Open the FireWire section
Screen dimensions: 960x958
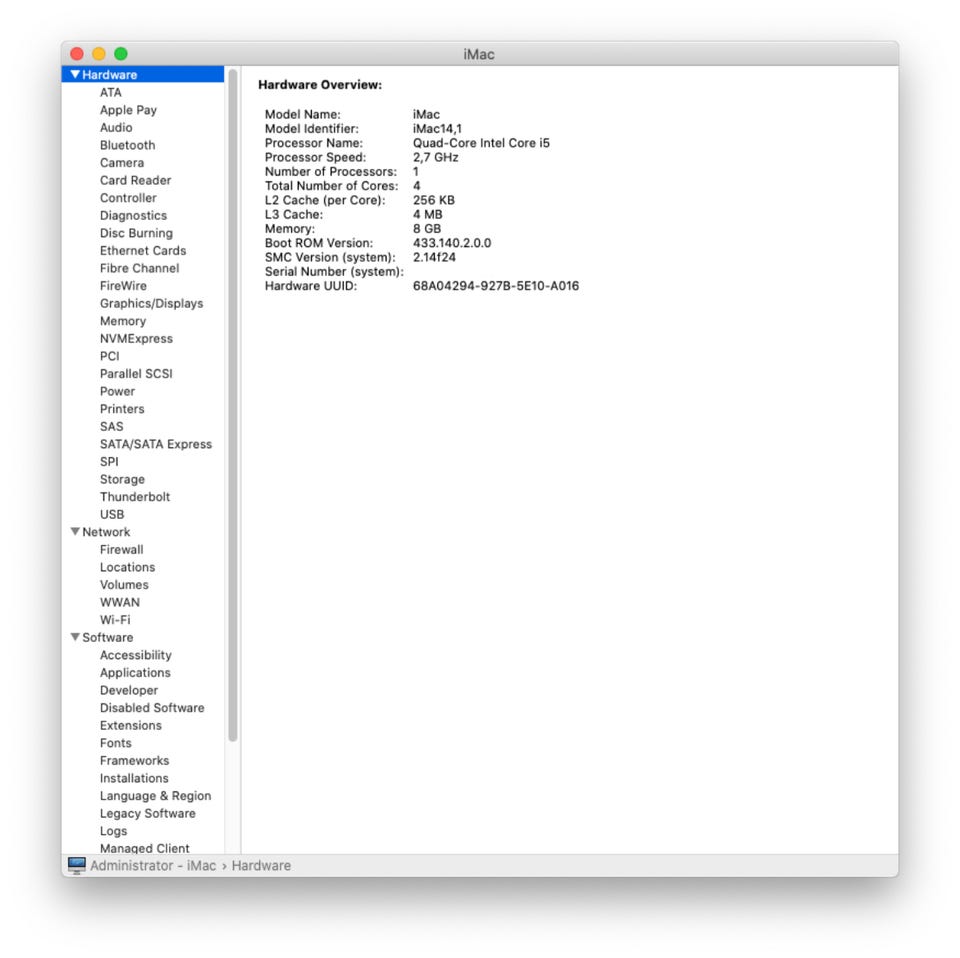123,286
